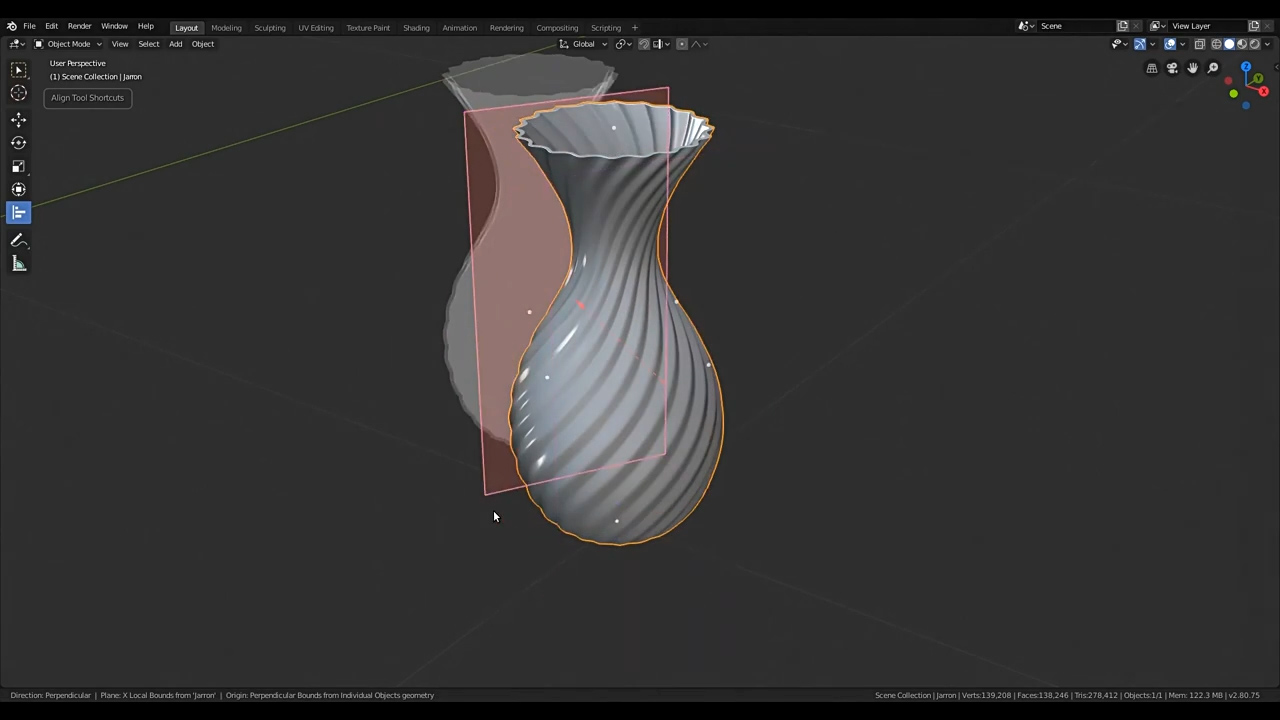Select the Cursor tool in the toolbar

pyautogui.click(x=18, y=93)
